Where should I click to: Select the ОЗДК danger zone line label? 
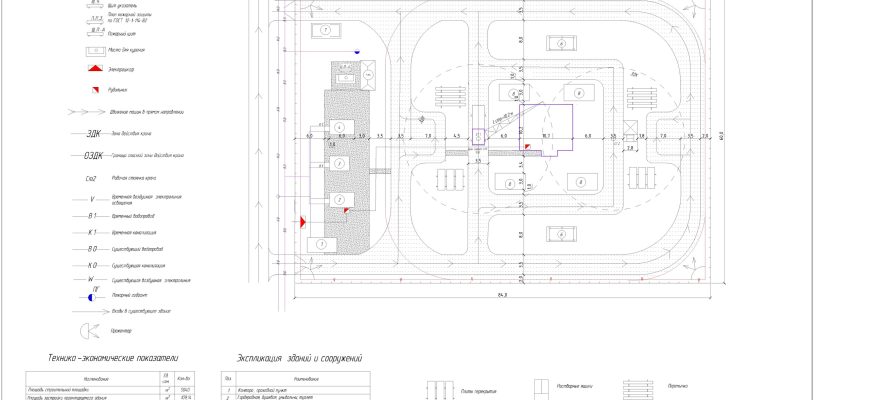point(92,156)
